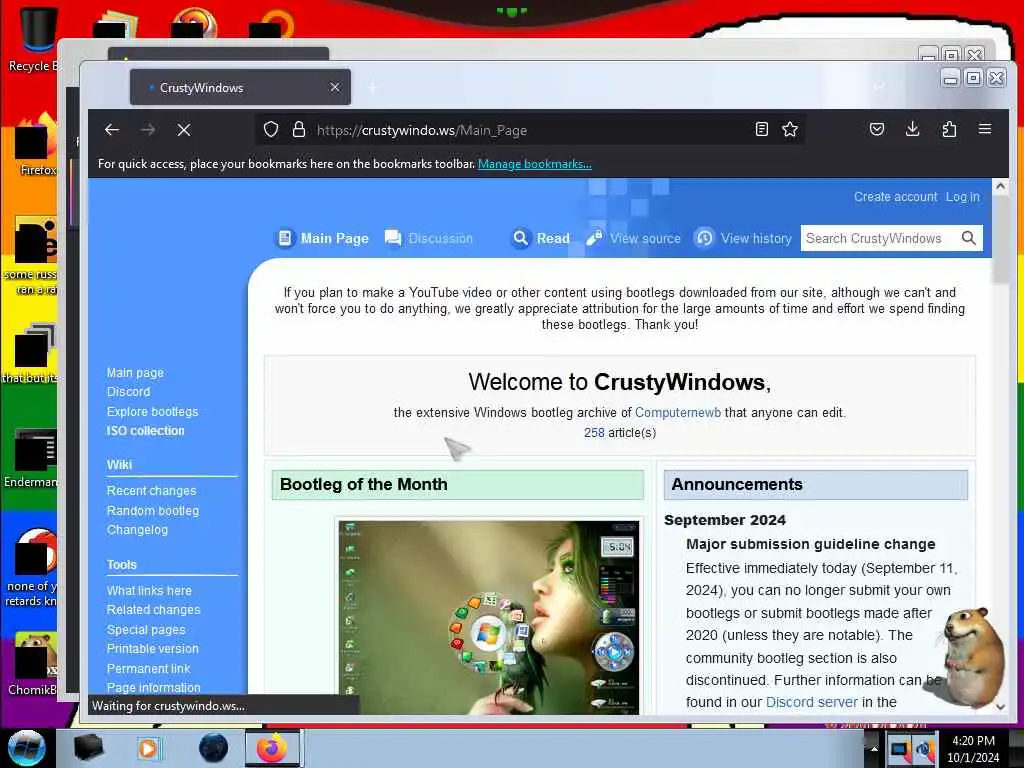Open the Changelog sidebar link
Screen dimensions: 1024x768
coord(137,530)
